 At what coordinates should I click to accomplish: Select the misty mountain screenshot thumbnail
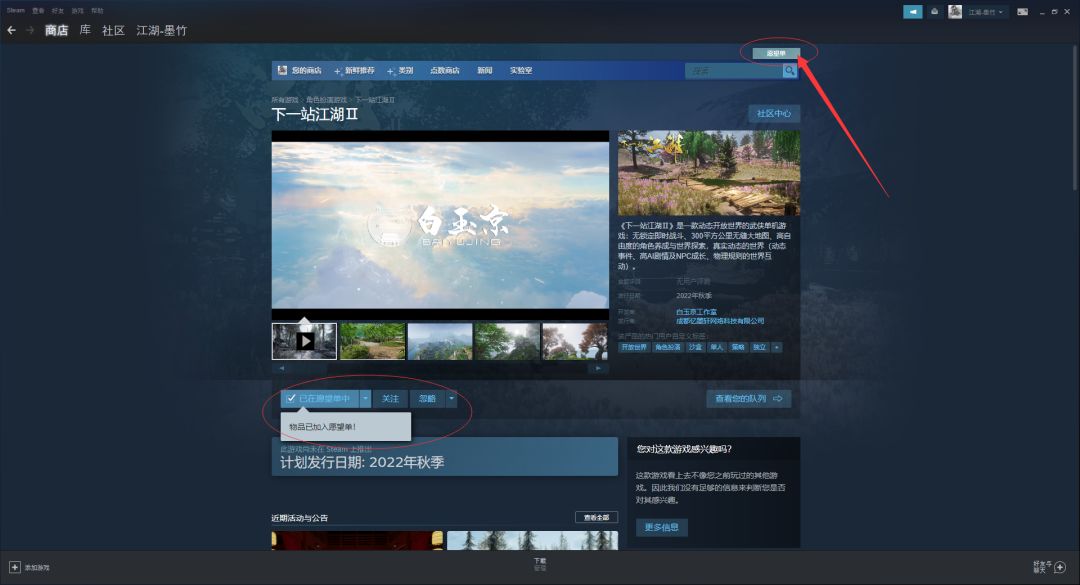439,341
